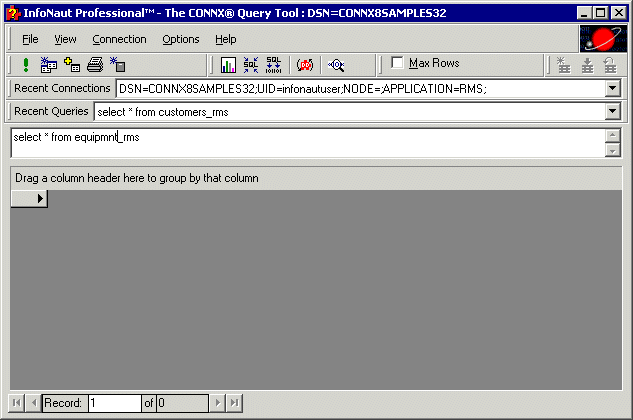The height and width of the screenshot is (420, 633).
Task: Click the SQL icon with inward arrows
Action: click(251, 65)
